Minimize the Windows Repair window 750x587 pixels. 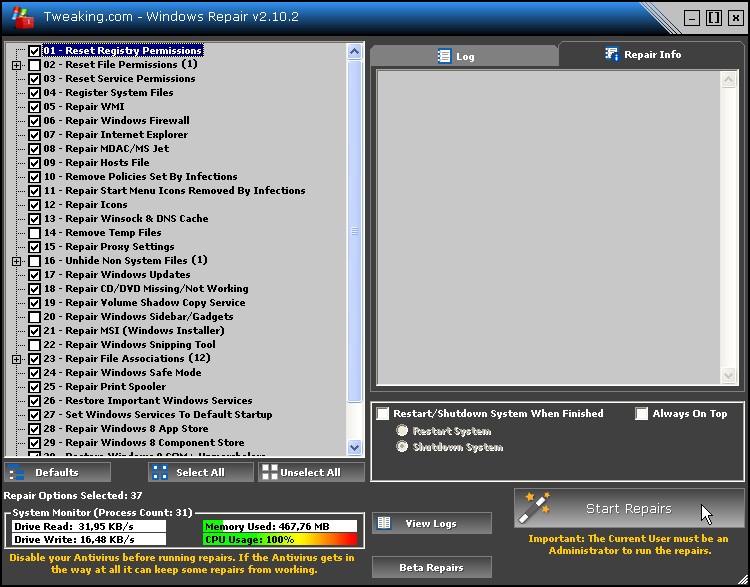click(x=692, y=18)
